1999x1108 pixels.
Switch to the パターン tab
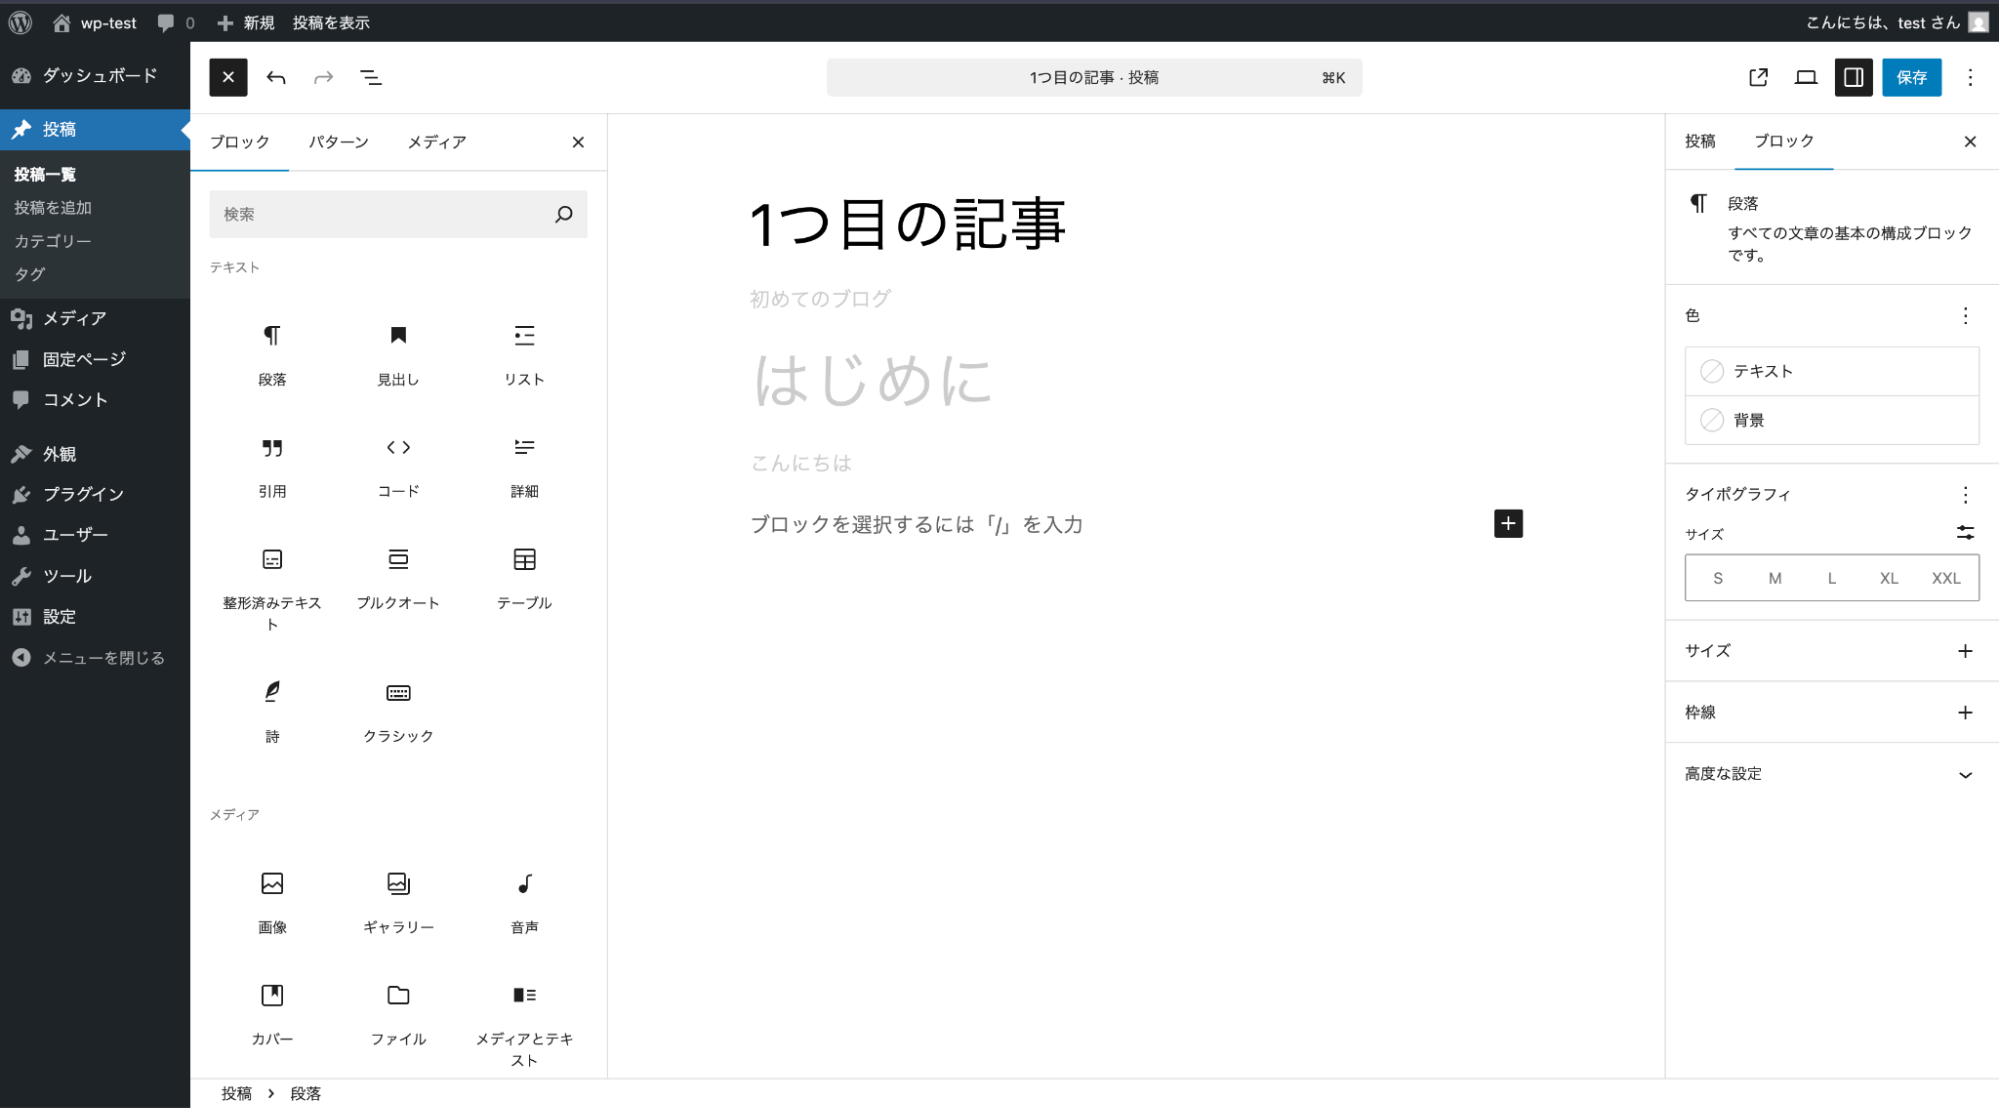click(x=338, y=142)
